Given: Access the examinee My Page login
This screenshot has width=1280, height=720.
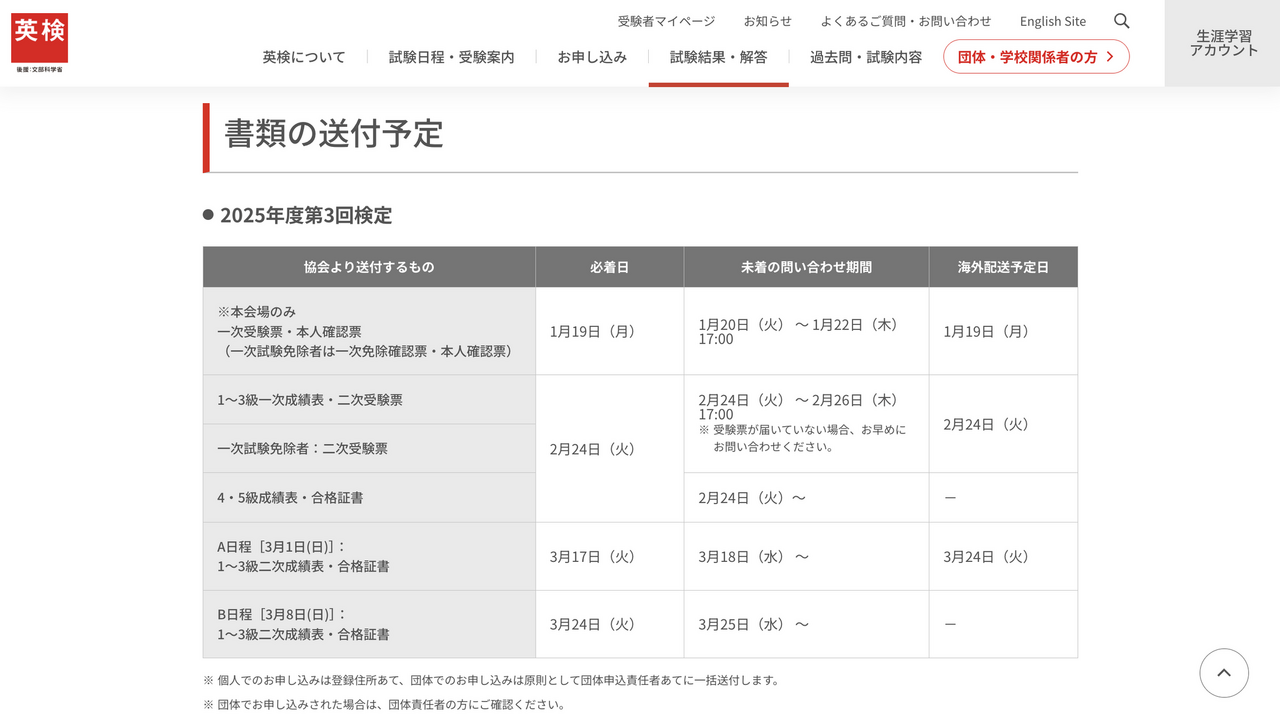Looking at the screenshot, I should click(666, 20).
